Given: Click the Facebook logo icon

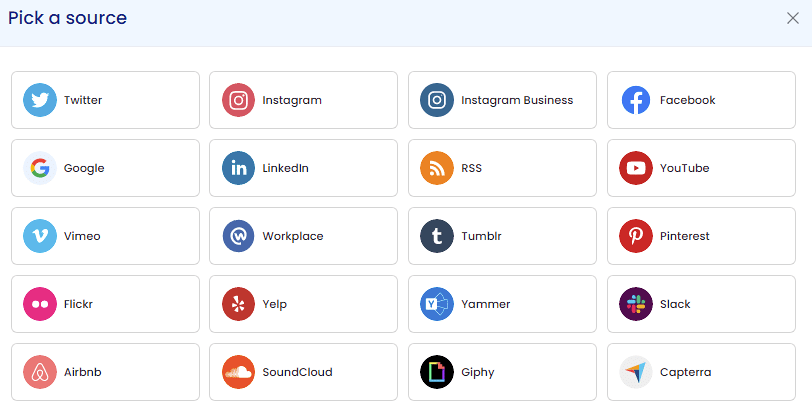Looking at the screenshot, I should tap(636, 100).
